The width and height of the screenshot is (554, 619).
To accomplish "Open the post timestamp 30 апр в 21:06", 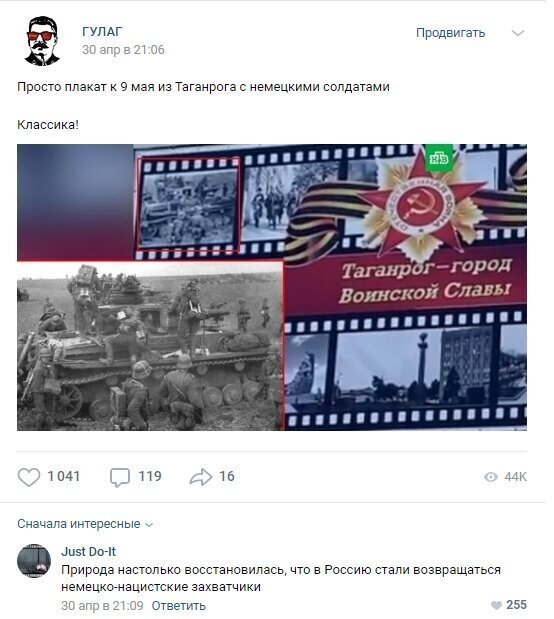I will click(x=123, y=50).
